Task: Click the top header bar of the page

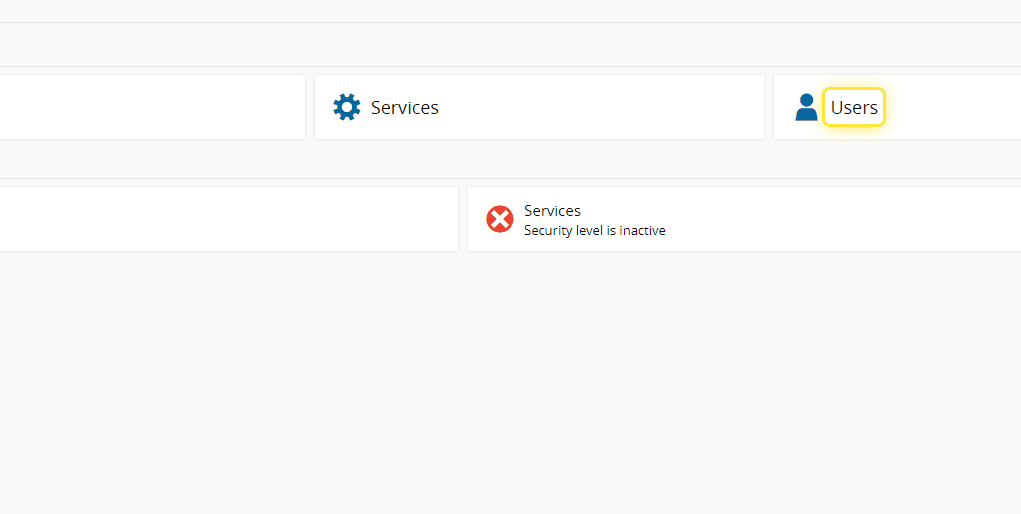Action: pos(500,10)
